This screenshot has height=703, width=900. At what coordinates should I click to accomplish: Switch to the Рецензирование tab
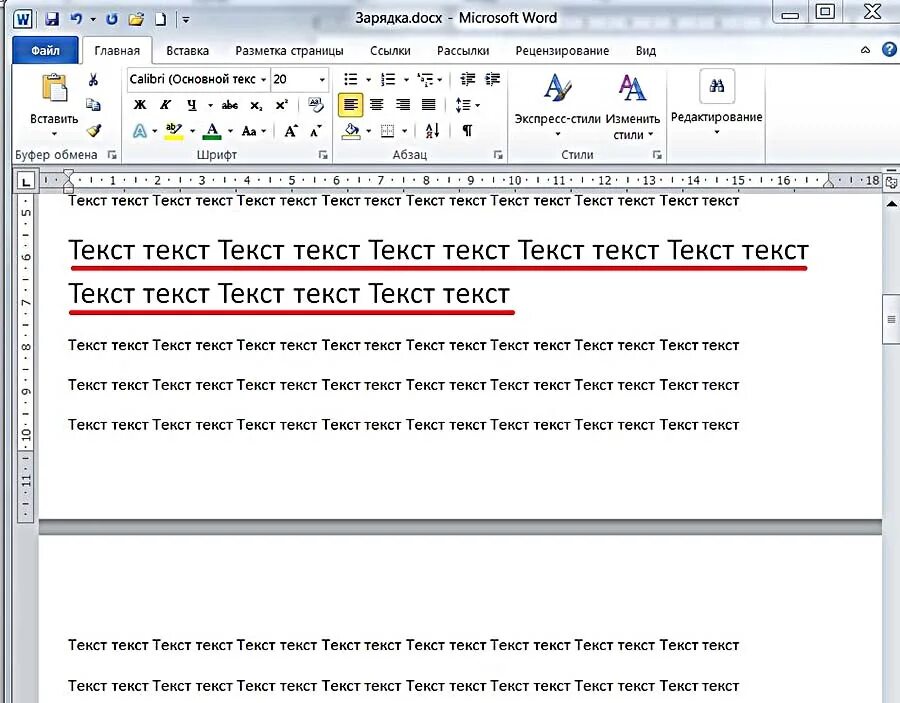pos(562,51)
